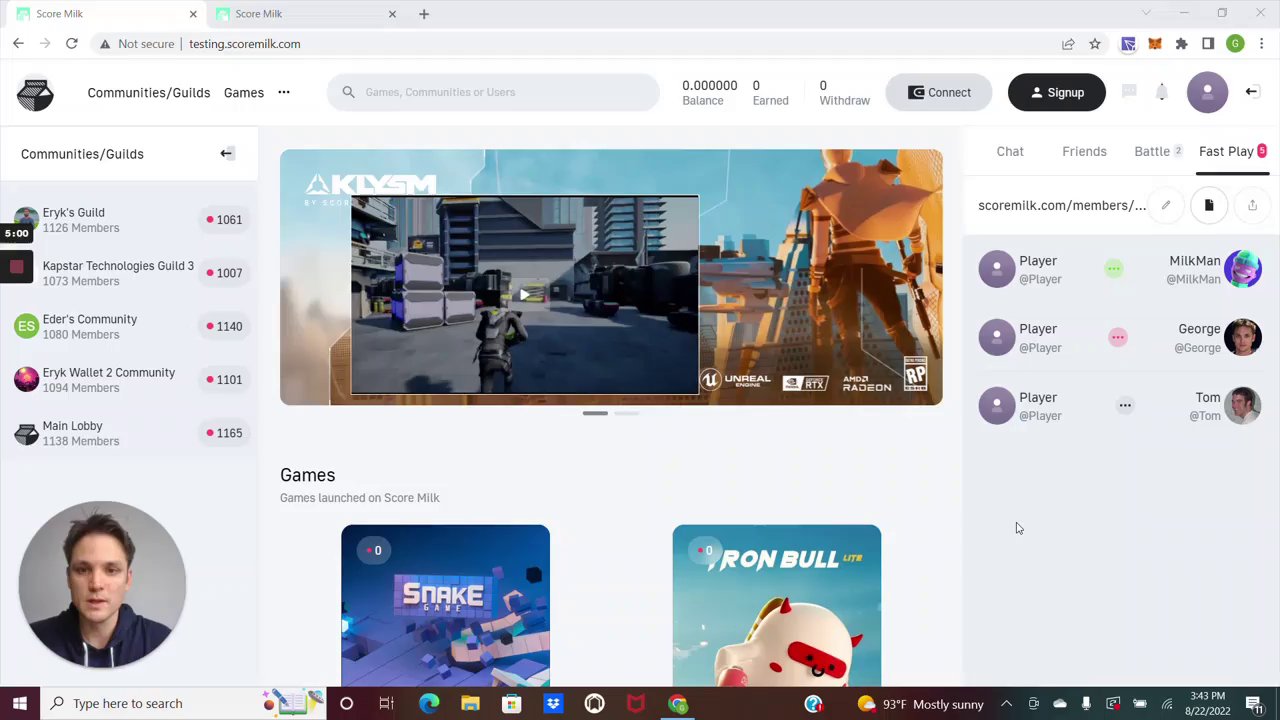This screenshot has width=1280, height=720.
Task: Click the Signup button
Action: (x=1057, y=92)
